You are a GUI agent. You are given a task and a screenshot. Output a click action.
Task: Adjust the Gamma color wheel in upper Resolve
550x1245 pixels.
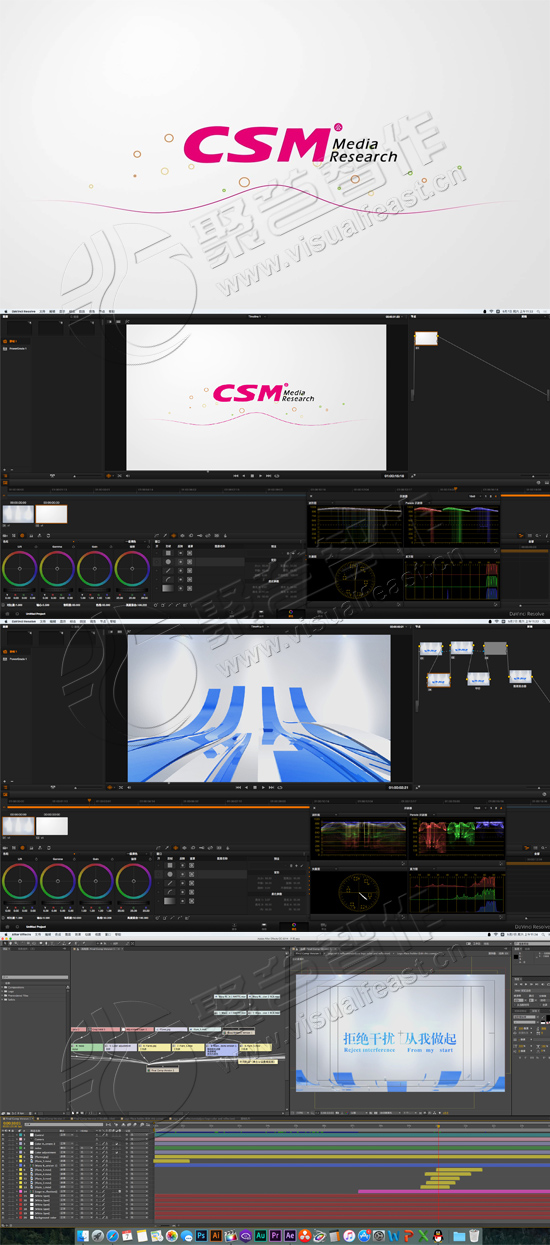point(58,569)
